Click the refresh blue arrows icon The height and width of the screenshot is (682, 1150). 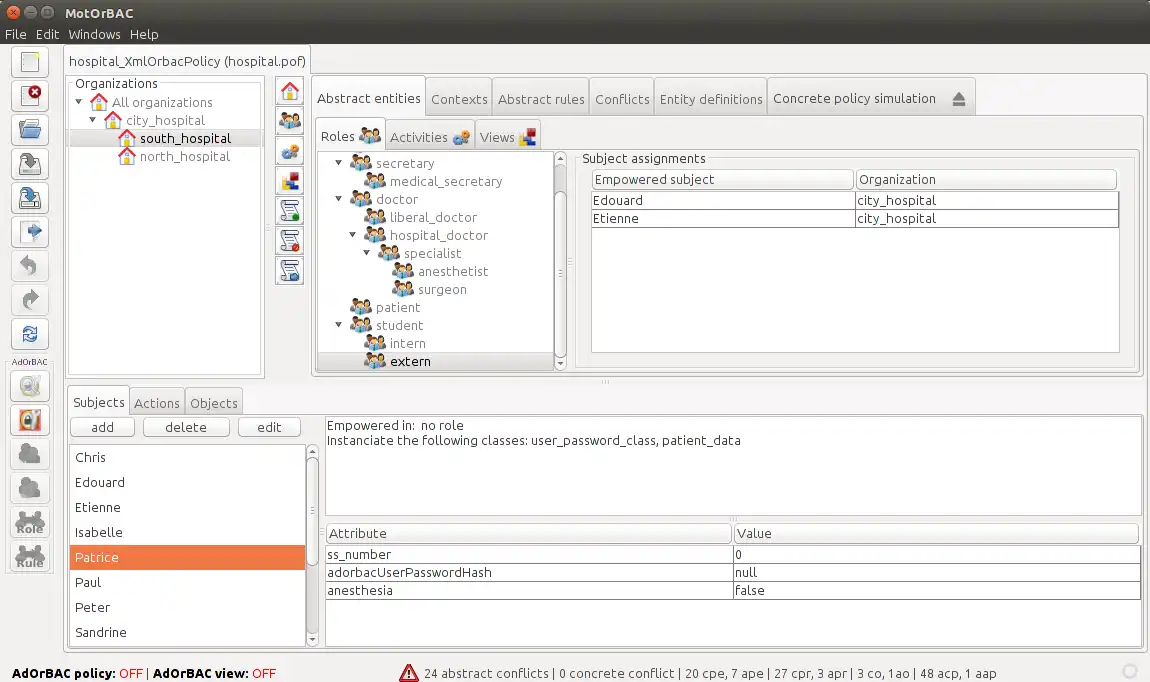[x=30, y=334]
